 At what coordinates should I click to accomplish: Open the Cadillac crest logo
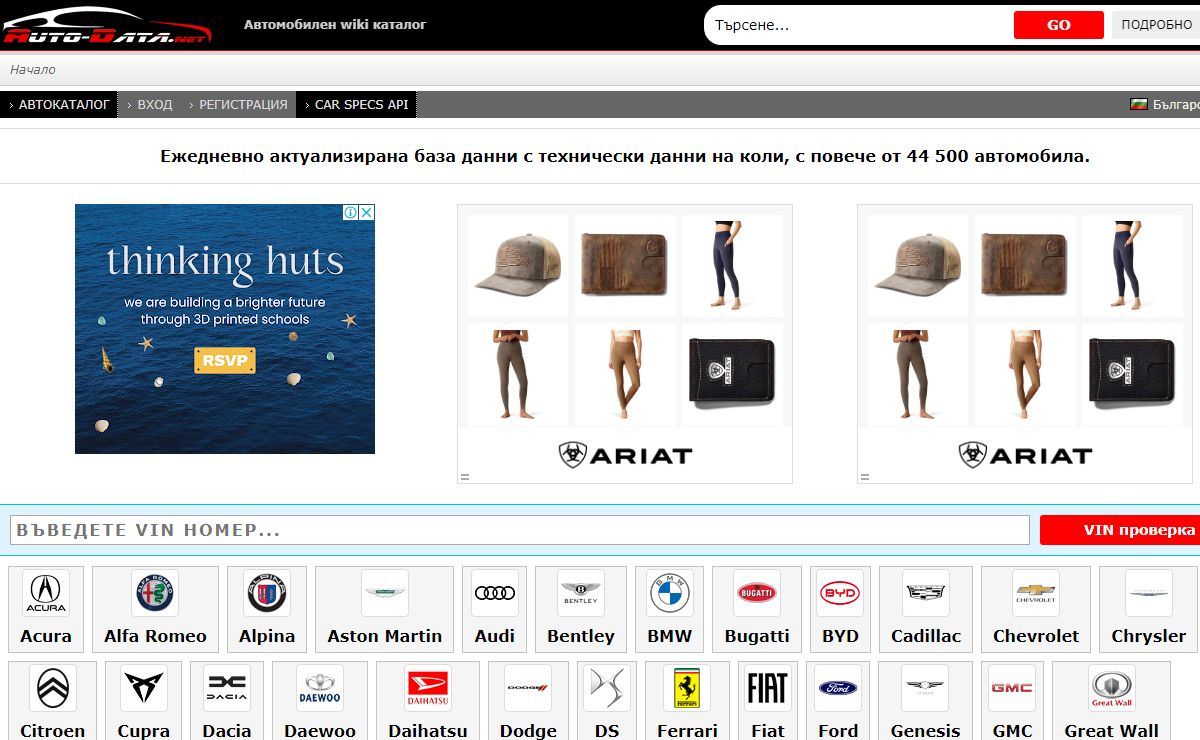pyautogui.click(x=926, y=593)
